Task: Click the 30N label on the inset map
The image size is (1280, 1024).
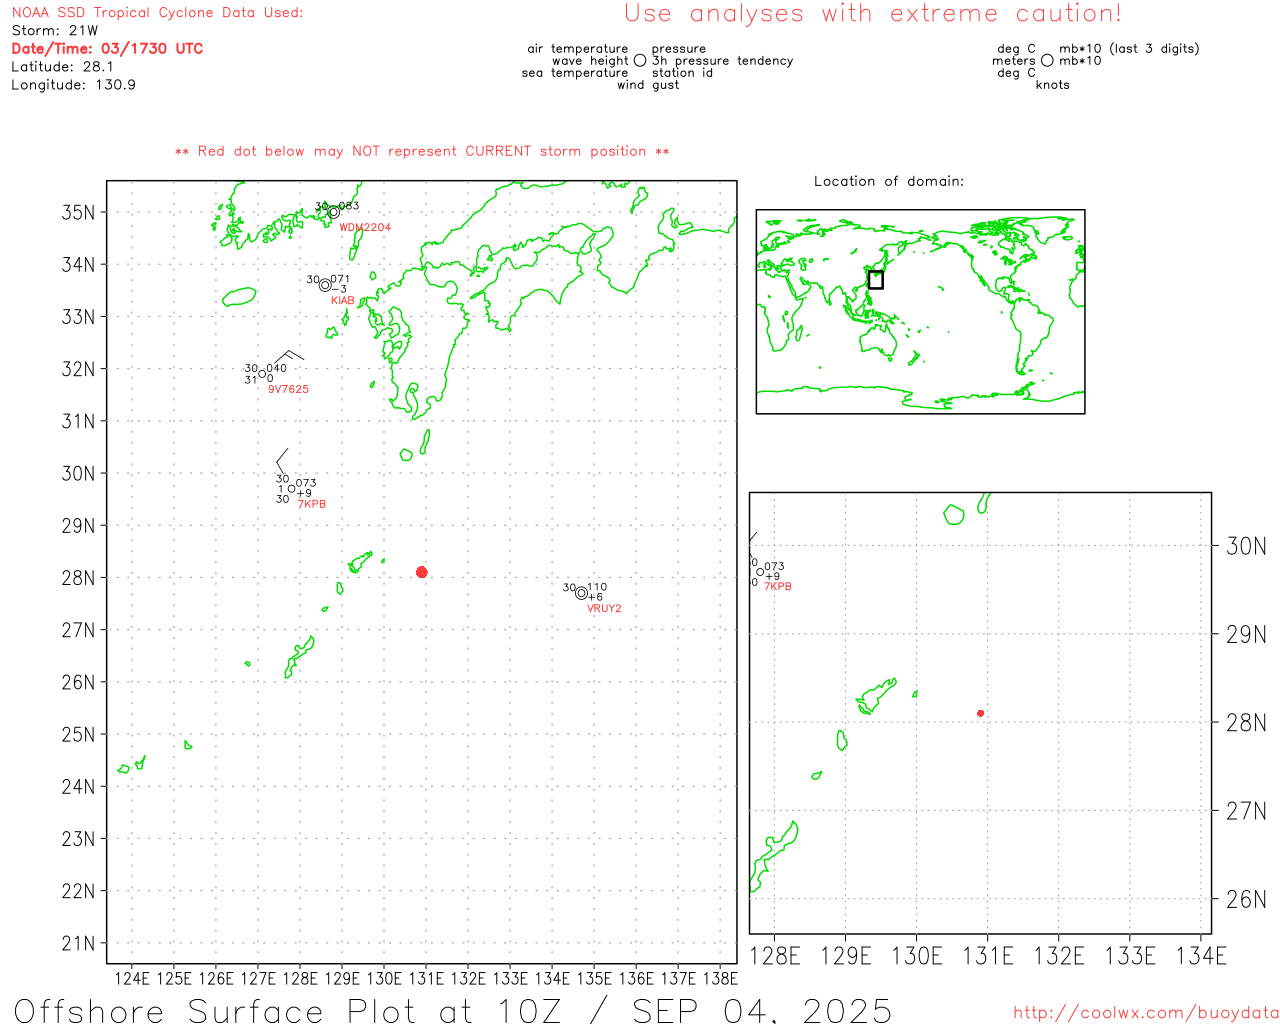Action: [1246, 546]
